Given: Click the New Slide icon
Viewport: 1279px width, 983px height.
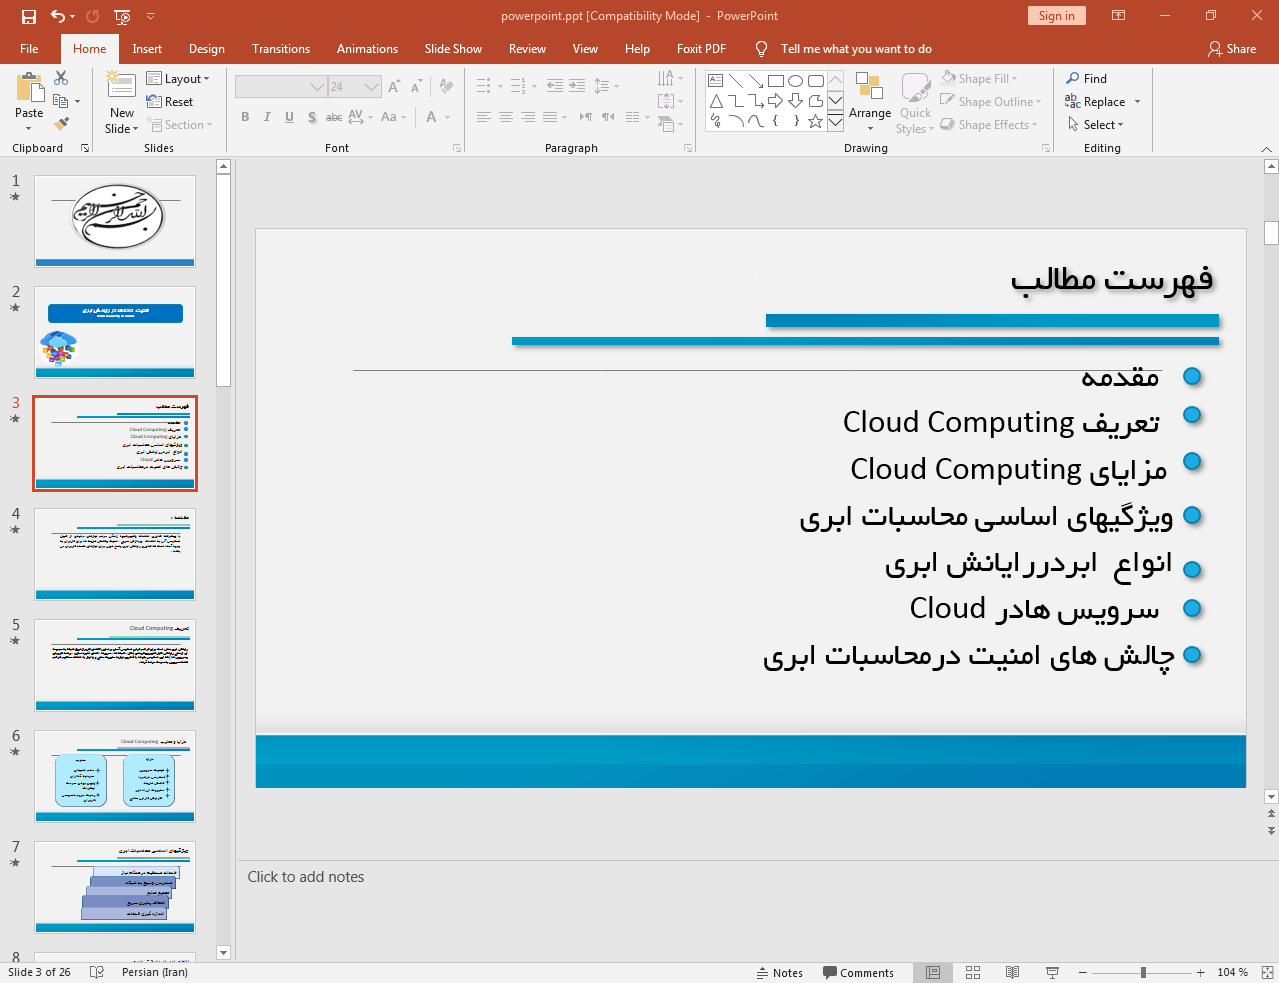Looking at the screenshot, I should tap(121, 87).
